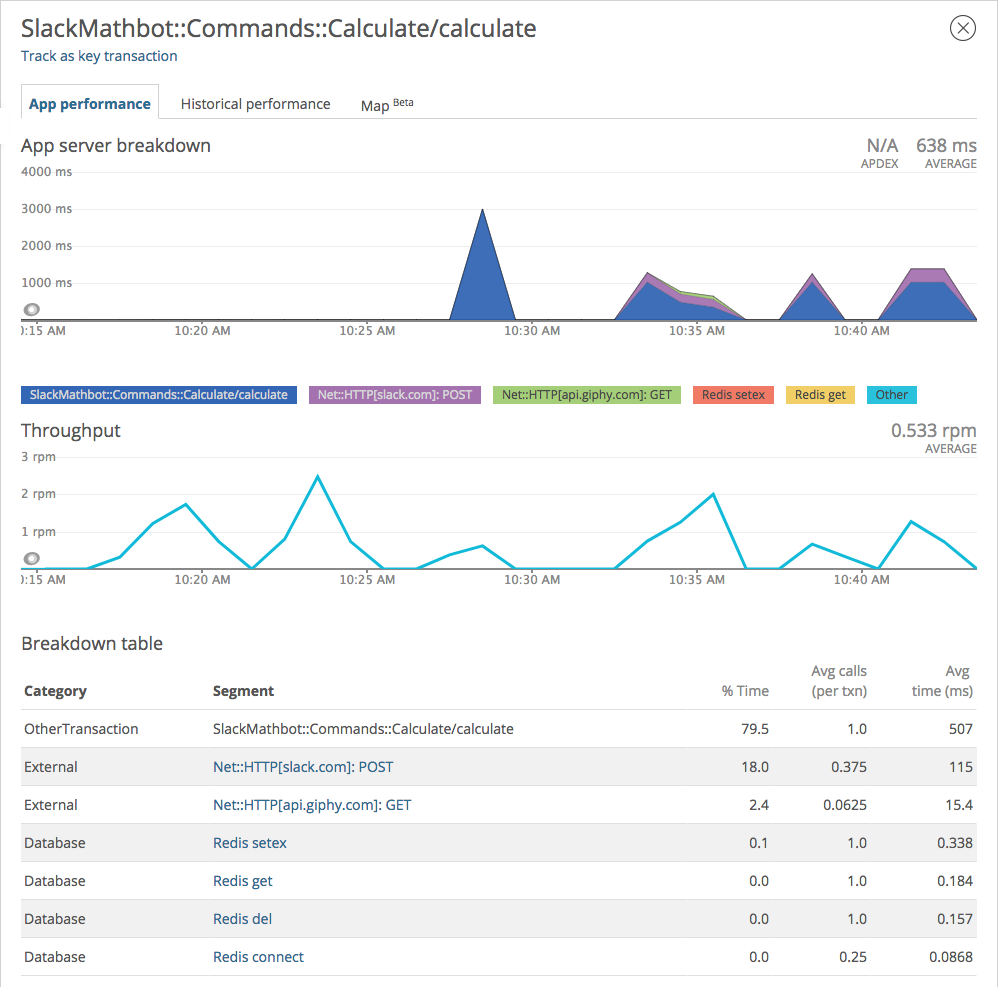Toggle Redis setex legend series
Screen dimensions: 998x987
tap(733, 395)
